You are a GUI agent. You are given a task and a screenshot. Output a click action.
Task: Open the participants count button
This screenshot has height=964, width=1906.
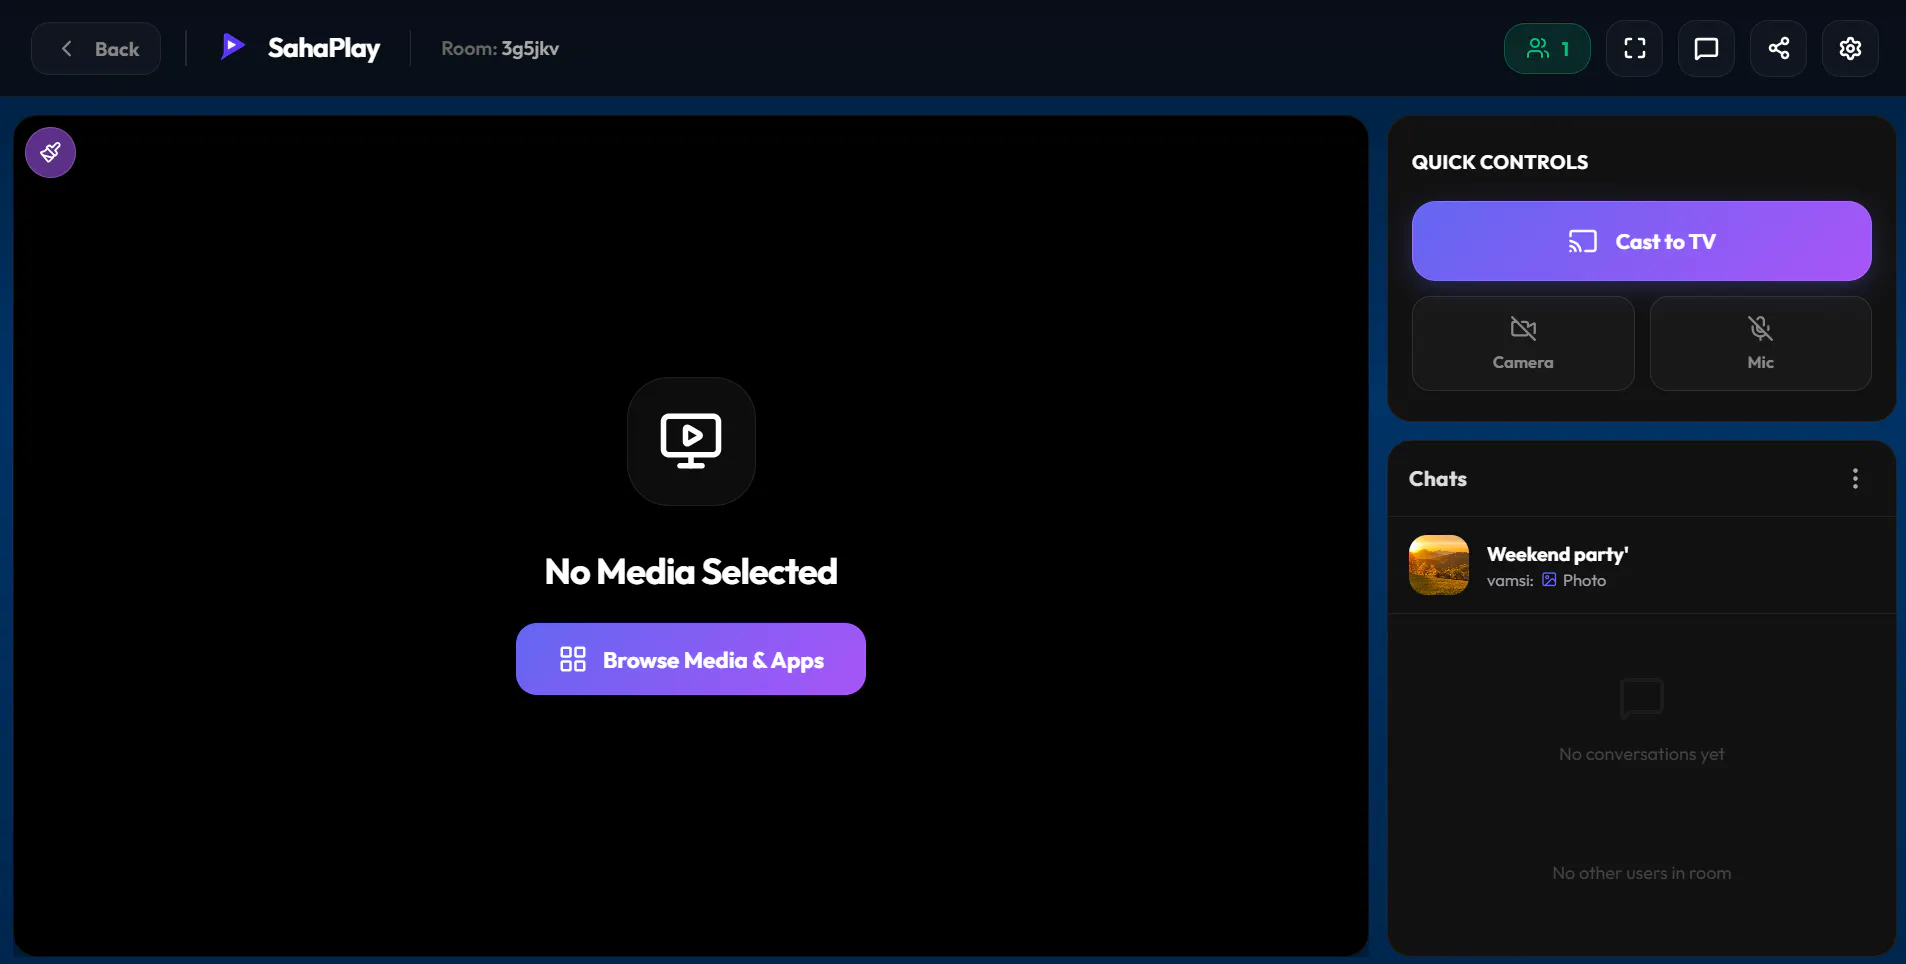pos(1547,48)
